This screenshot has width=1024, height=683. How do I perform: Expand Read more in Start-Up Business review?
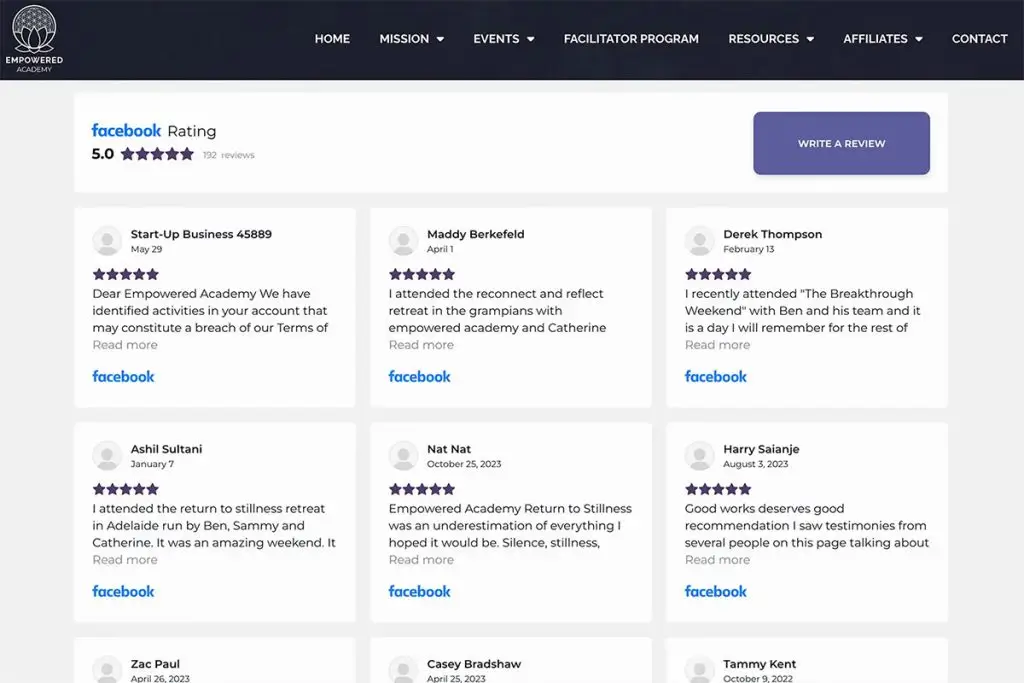tap(125, 345)
